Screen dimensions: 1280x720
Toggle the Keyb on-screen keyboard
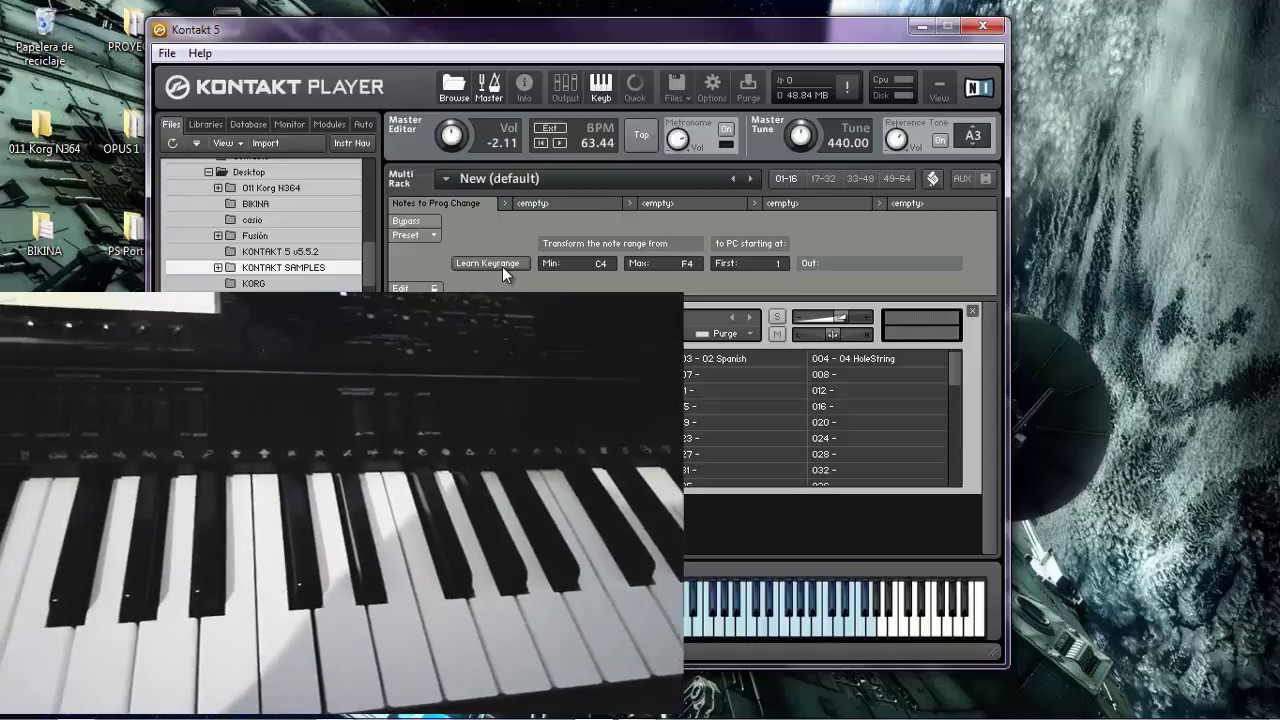point(601,87)
